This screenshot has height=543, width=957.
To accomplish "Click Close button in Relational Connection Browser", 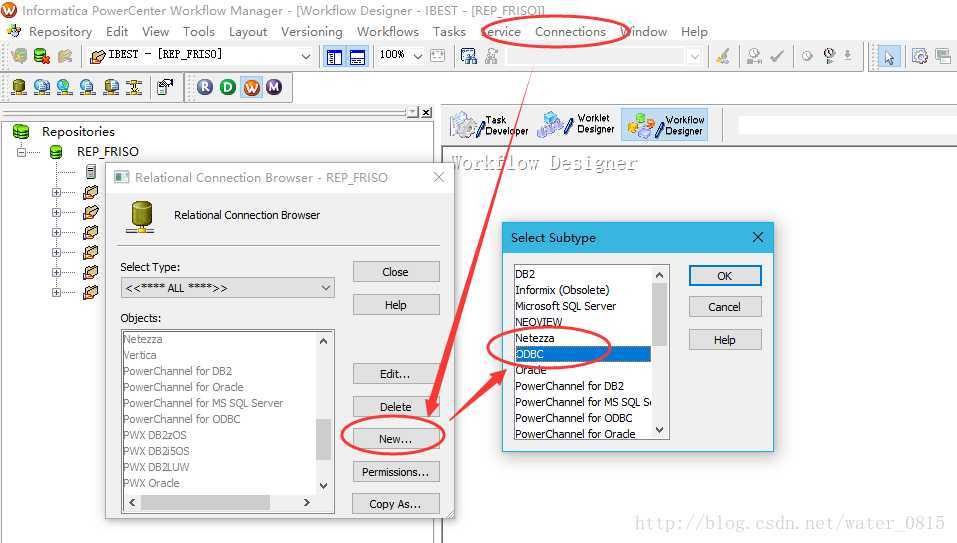I will tap(395, 272).
